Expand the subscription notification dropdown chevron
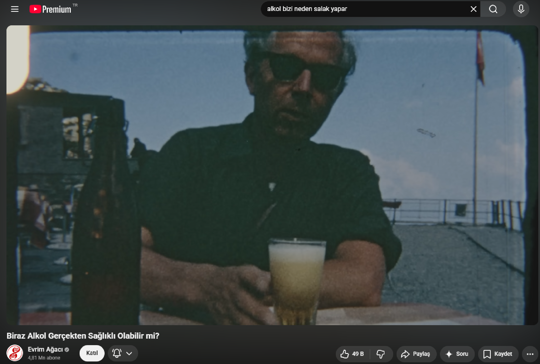This screenshot has height=364, width=540. pos(129,353)
